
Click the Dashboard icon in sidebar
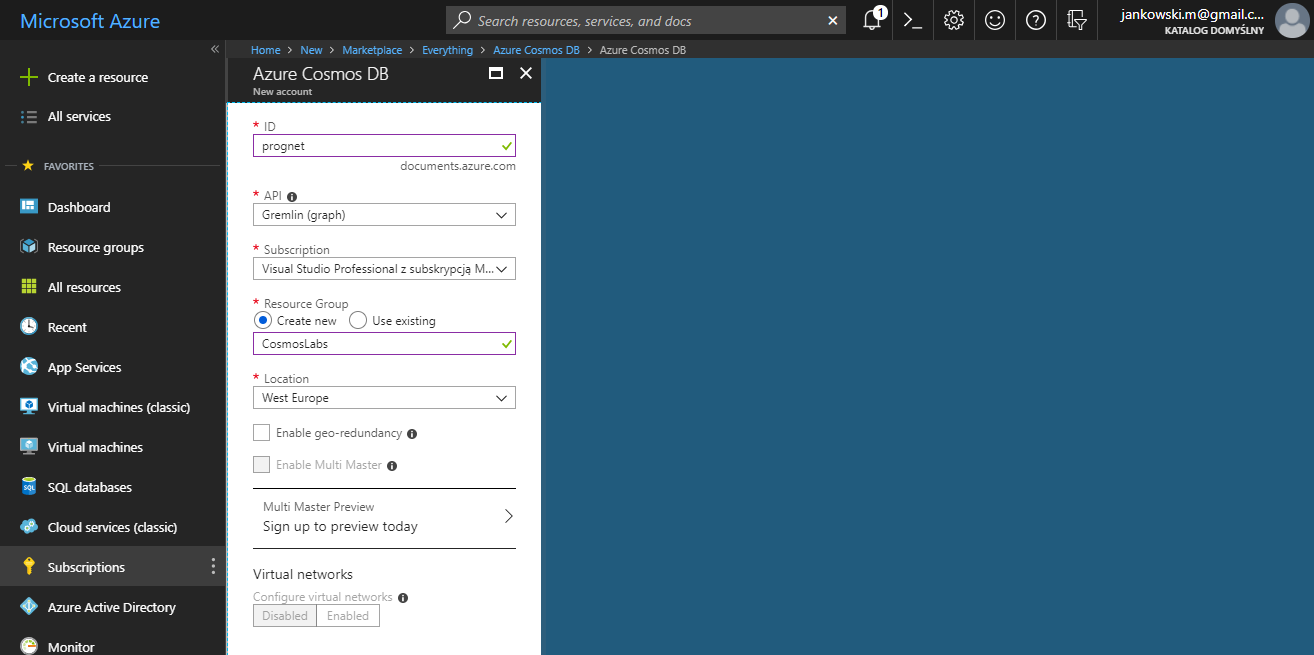point(29,207)
